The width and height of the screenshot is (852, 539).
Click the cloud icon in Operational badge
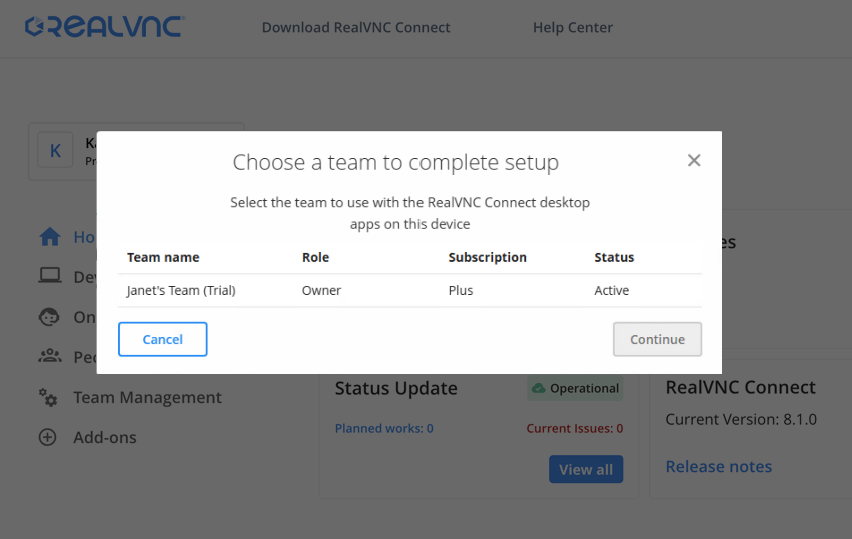(x=539, y=388)
